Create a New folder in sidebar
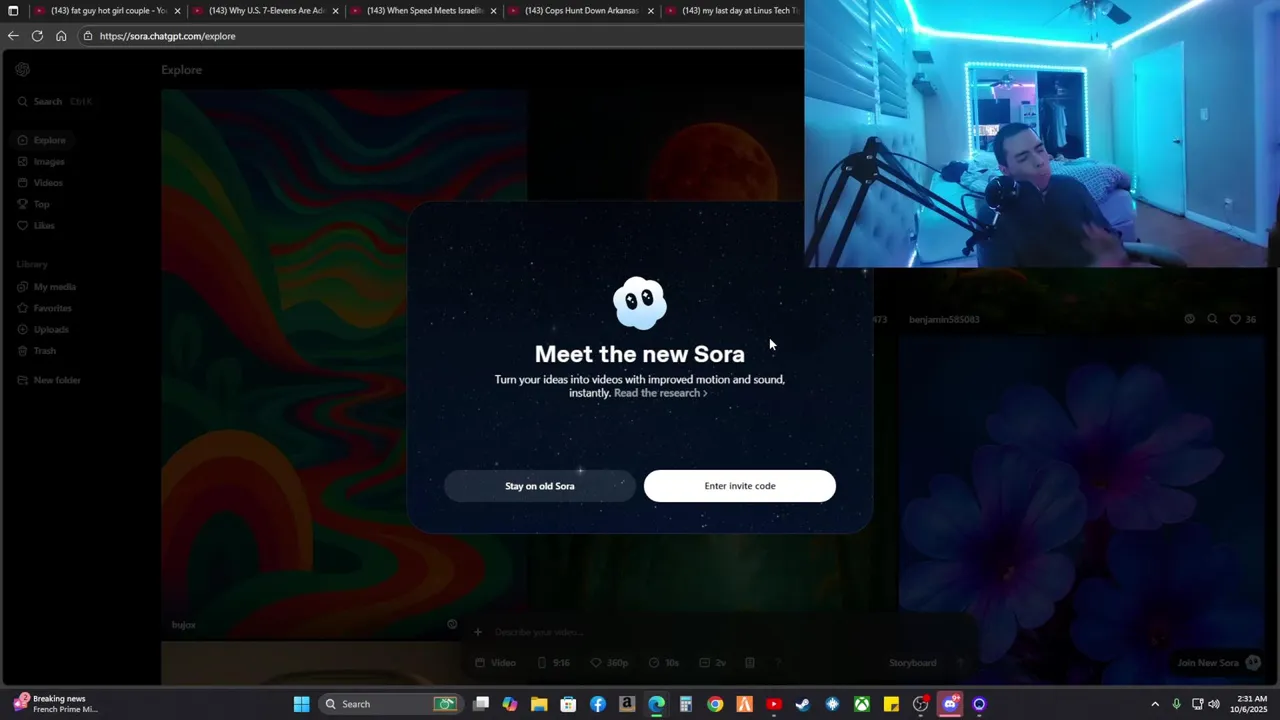This screenshot has width=1280, height=720. click(x=50, y=380)
